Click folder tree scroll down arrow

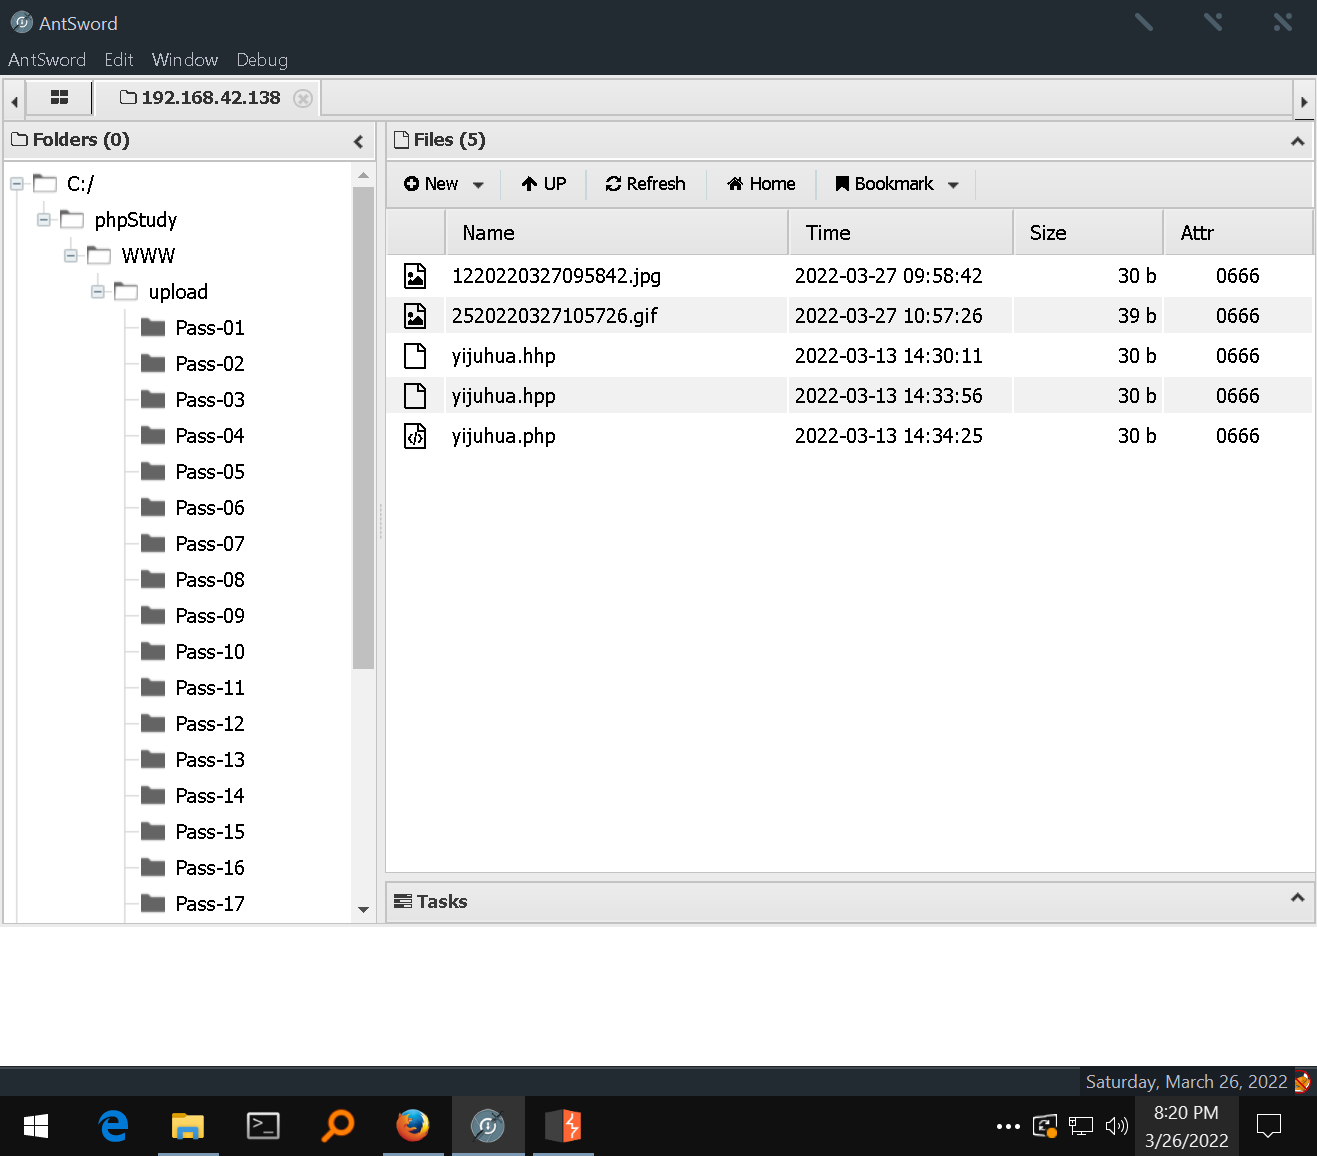[363, 910]
